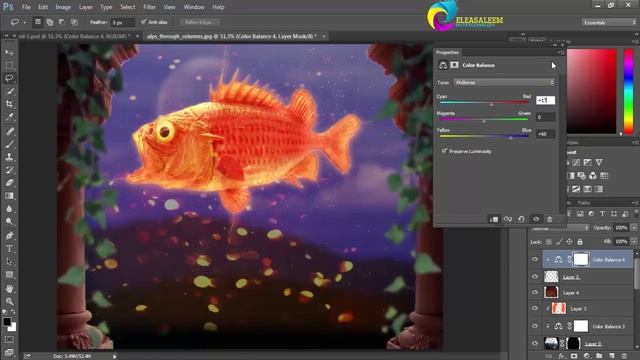Select the Brush tool
This screenshot has width=640, height=360.
point(9,144)
